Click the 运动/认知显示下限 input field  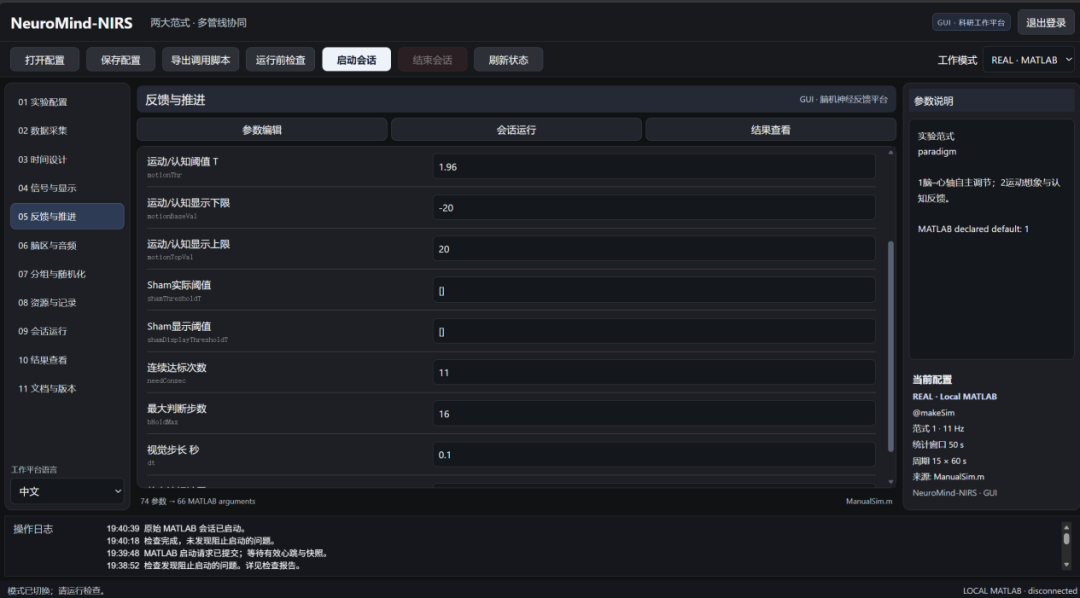[654, 207]
